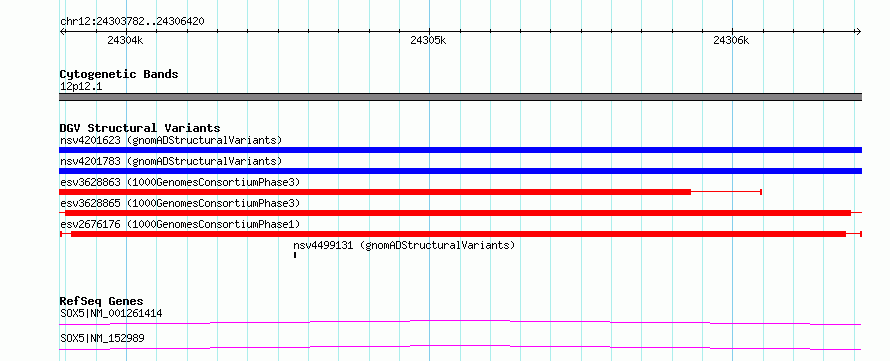Select the red esv3628865 variant bar
Screen dimensions: 890x361
click(x=460, y=213)
